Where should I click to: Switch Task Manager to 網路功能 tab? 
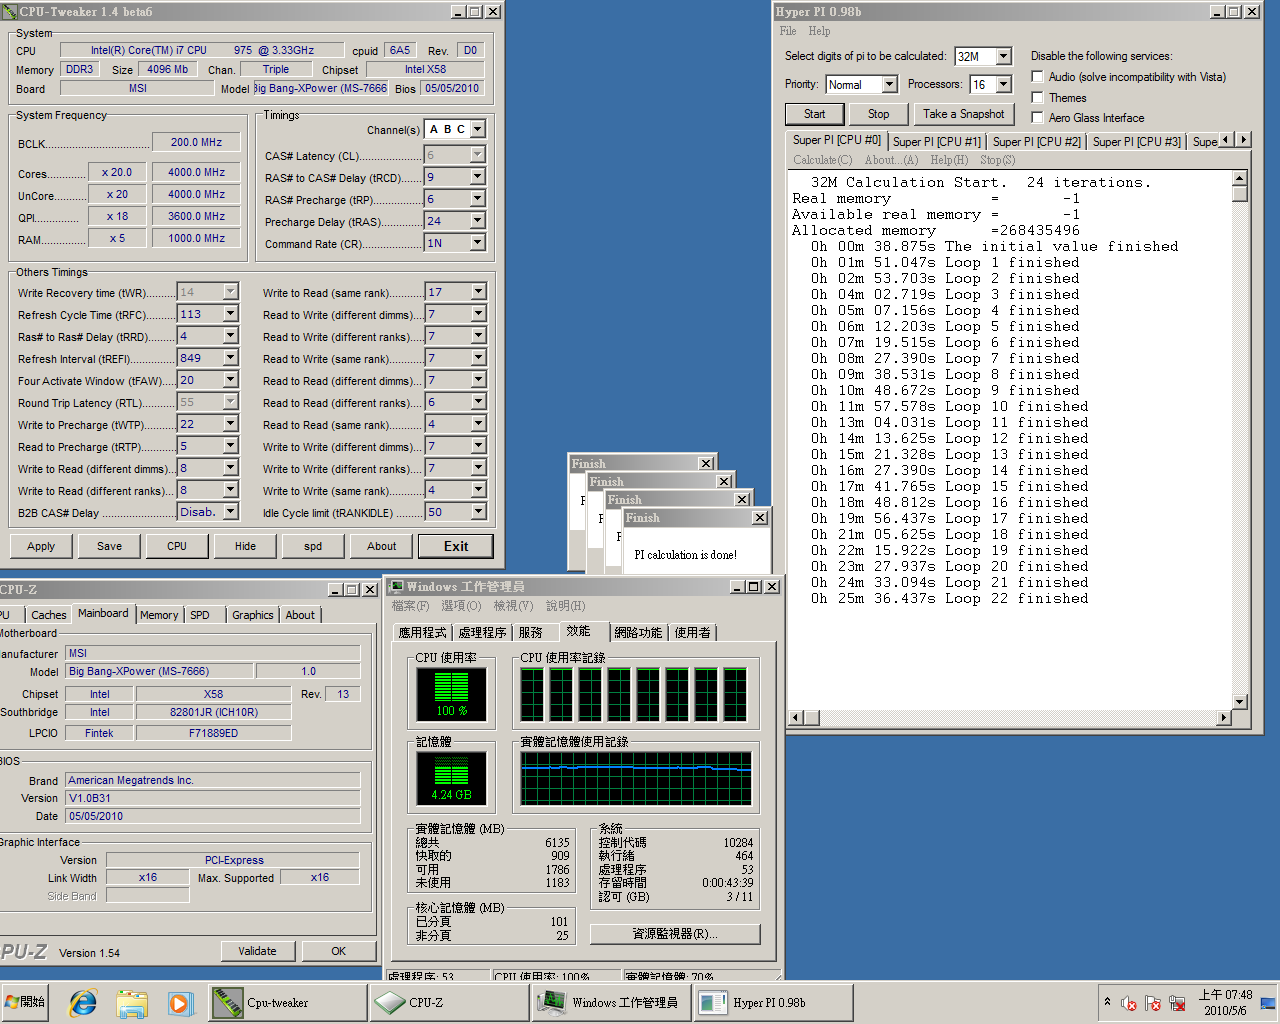point(638,632)
